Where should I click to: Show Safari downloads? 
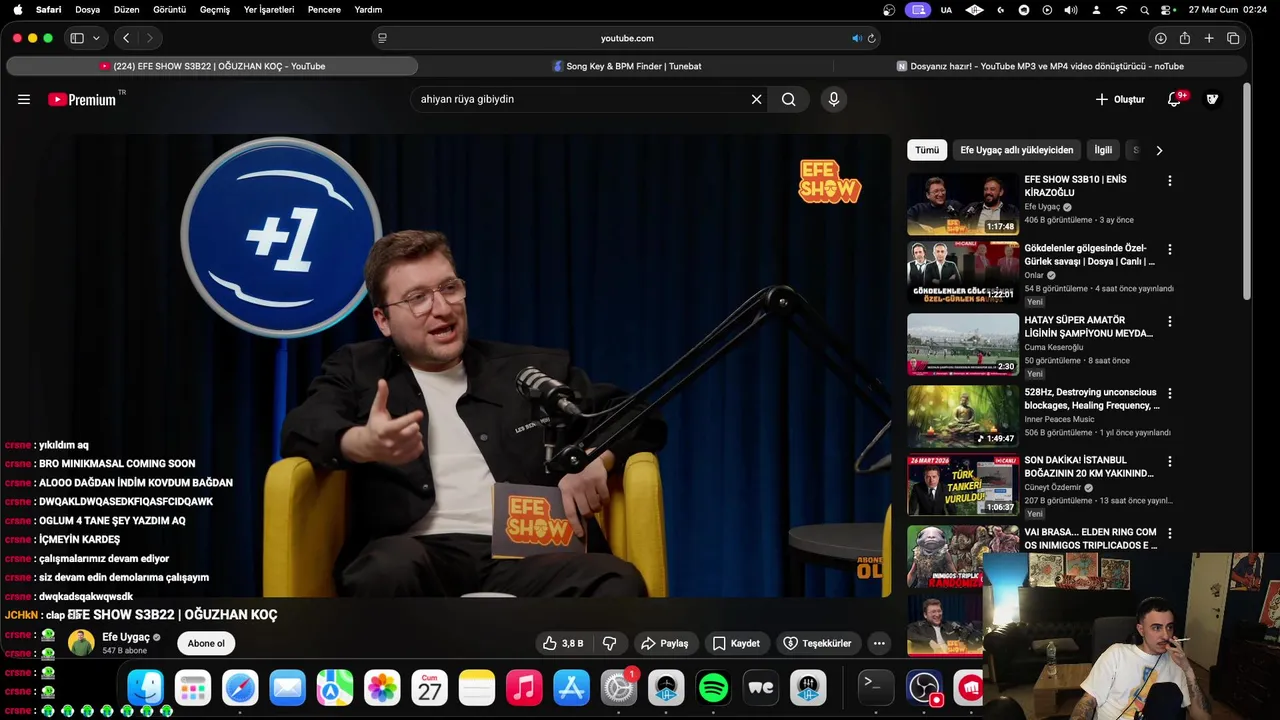coord(1161,38)
